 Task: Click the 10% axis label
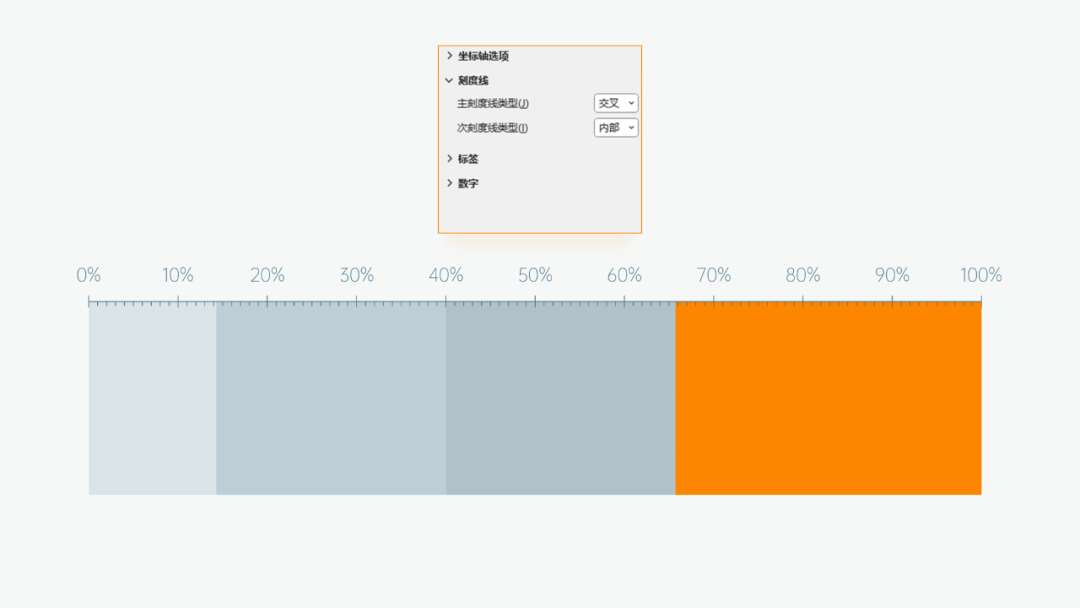[178, 275]
